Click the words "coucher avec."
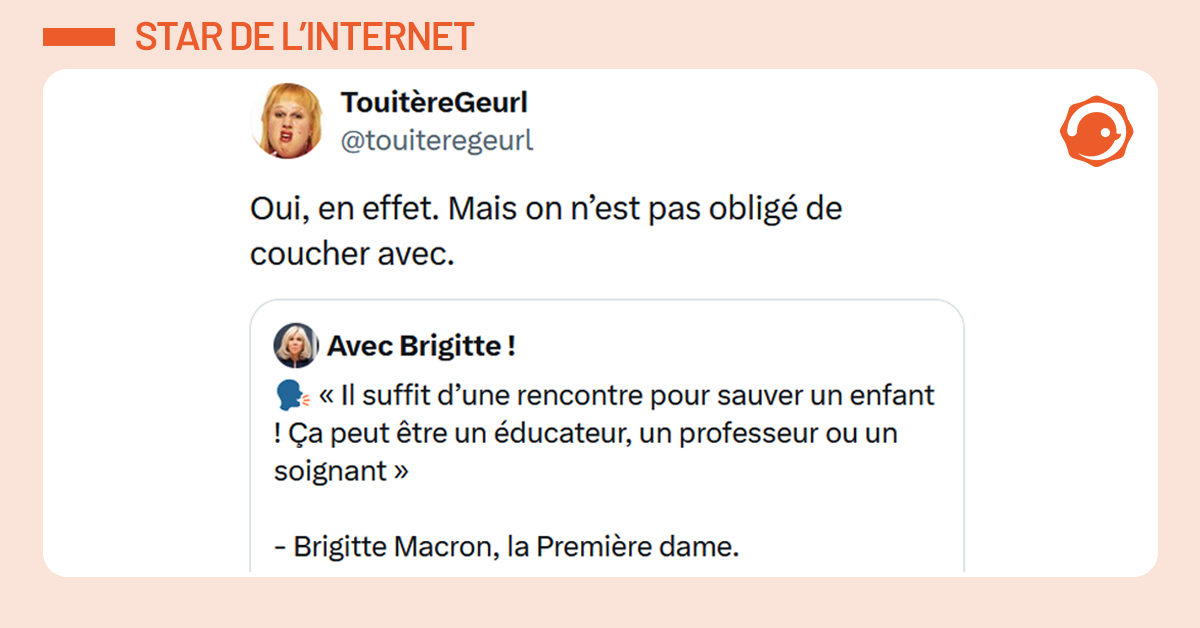 352,254
